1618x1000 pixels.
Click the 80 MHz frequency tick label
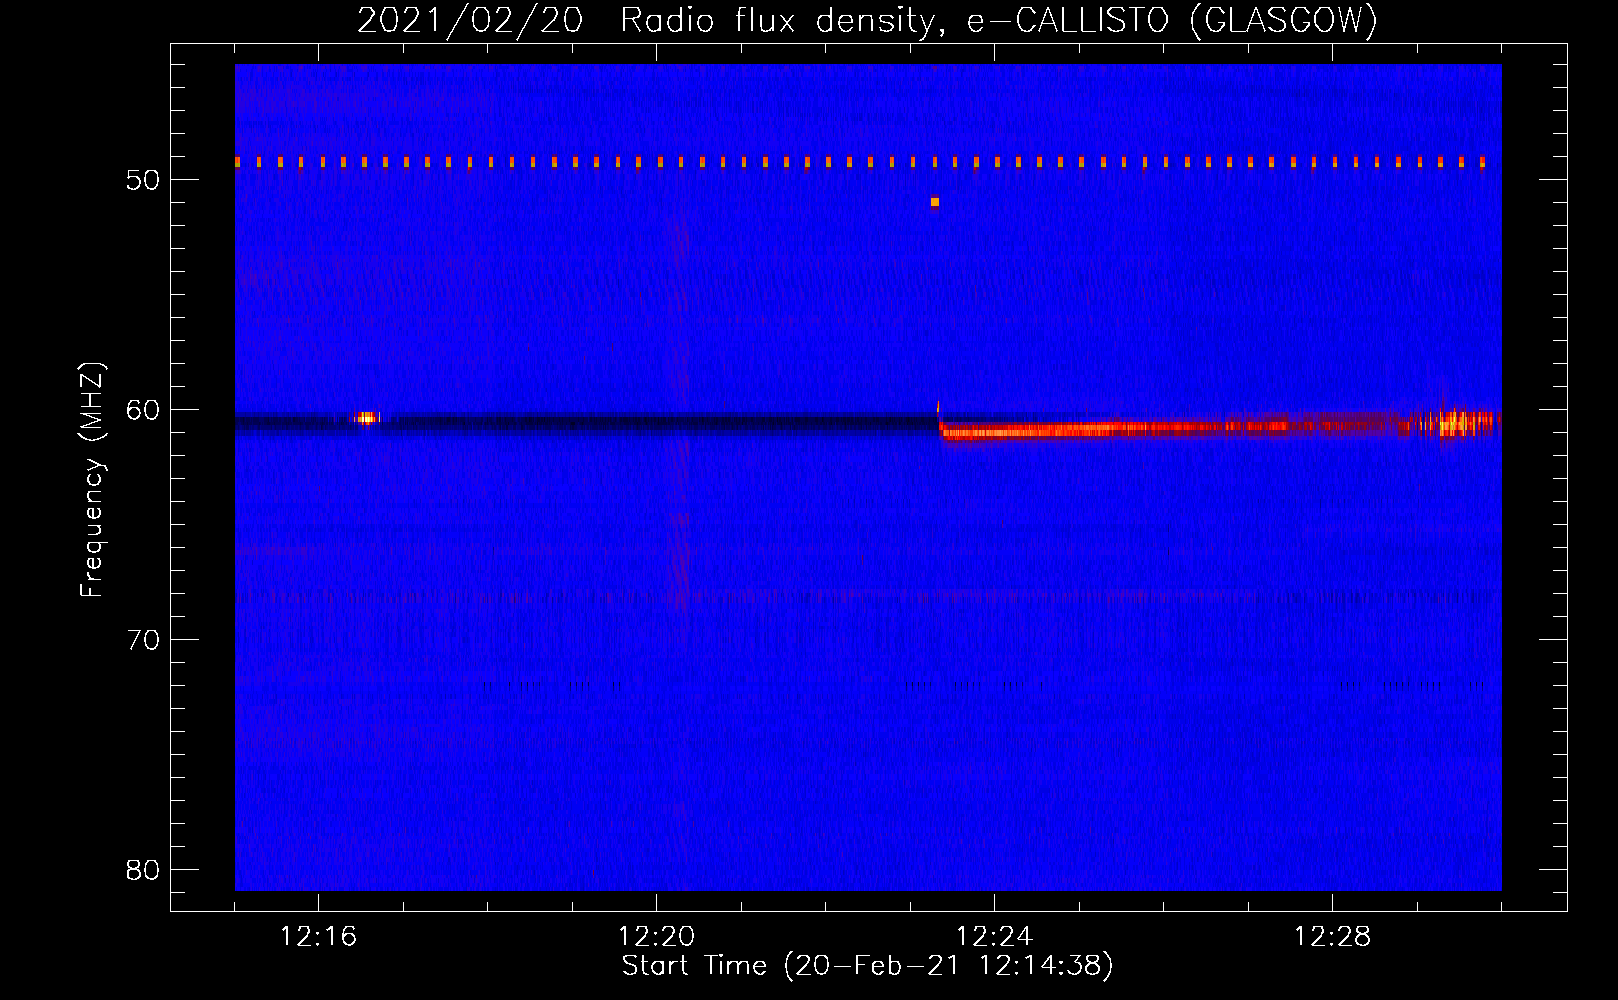coord(143,870)
